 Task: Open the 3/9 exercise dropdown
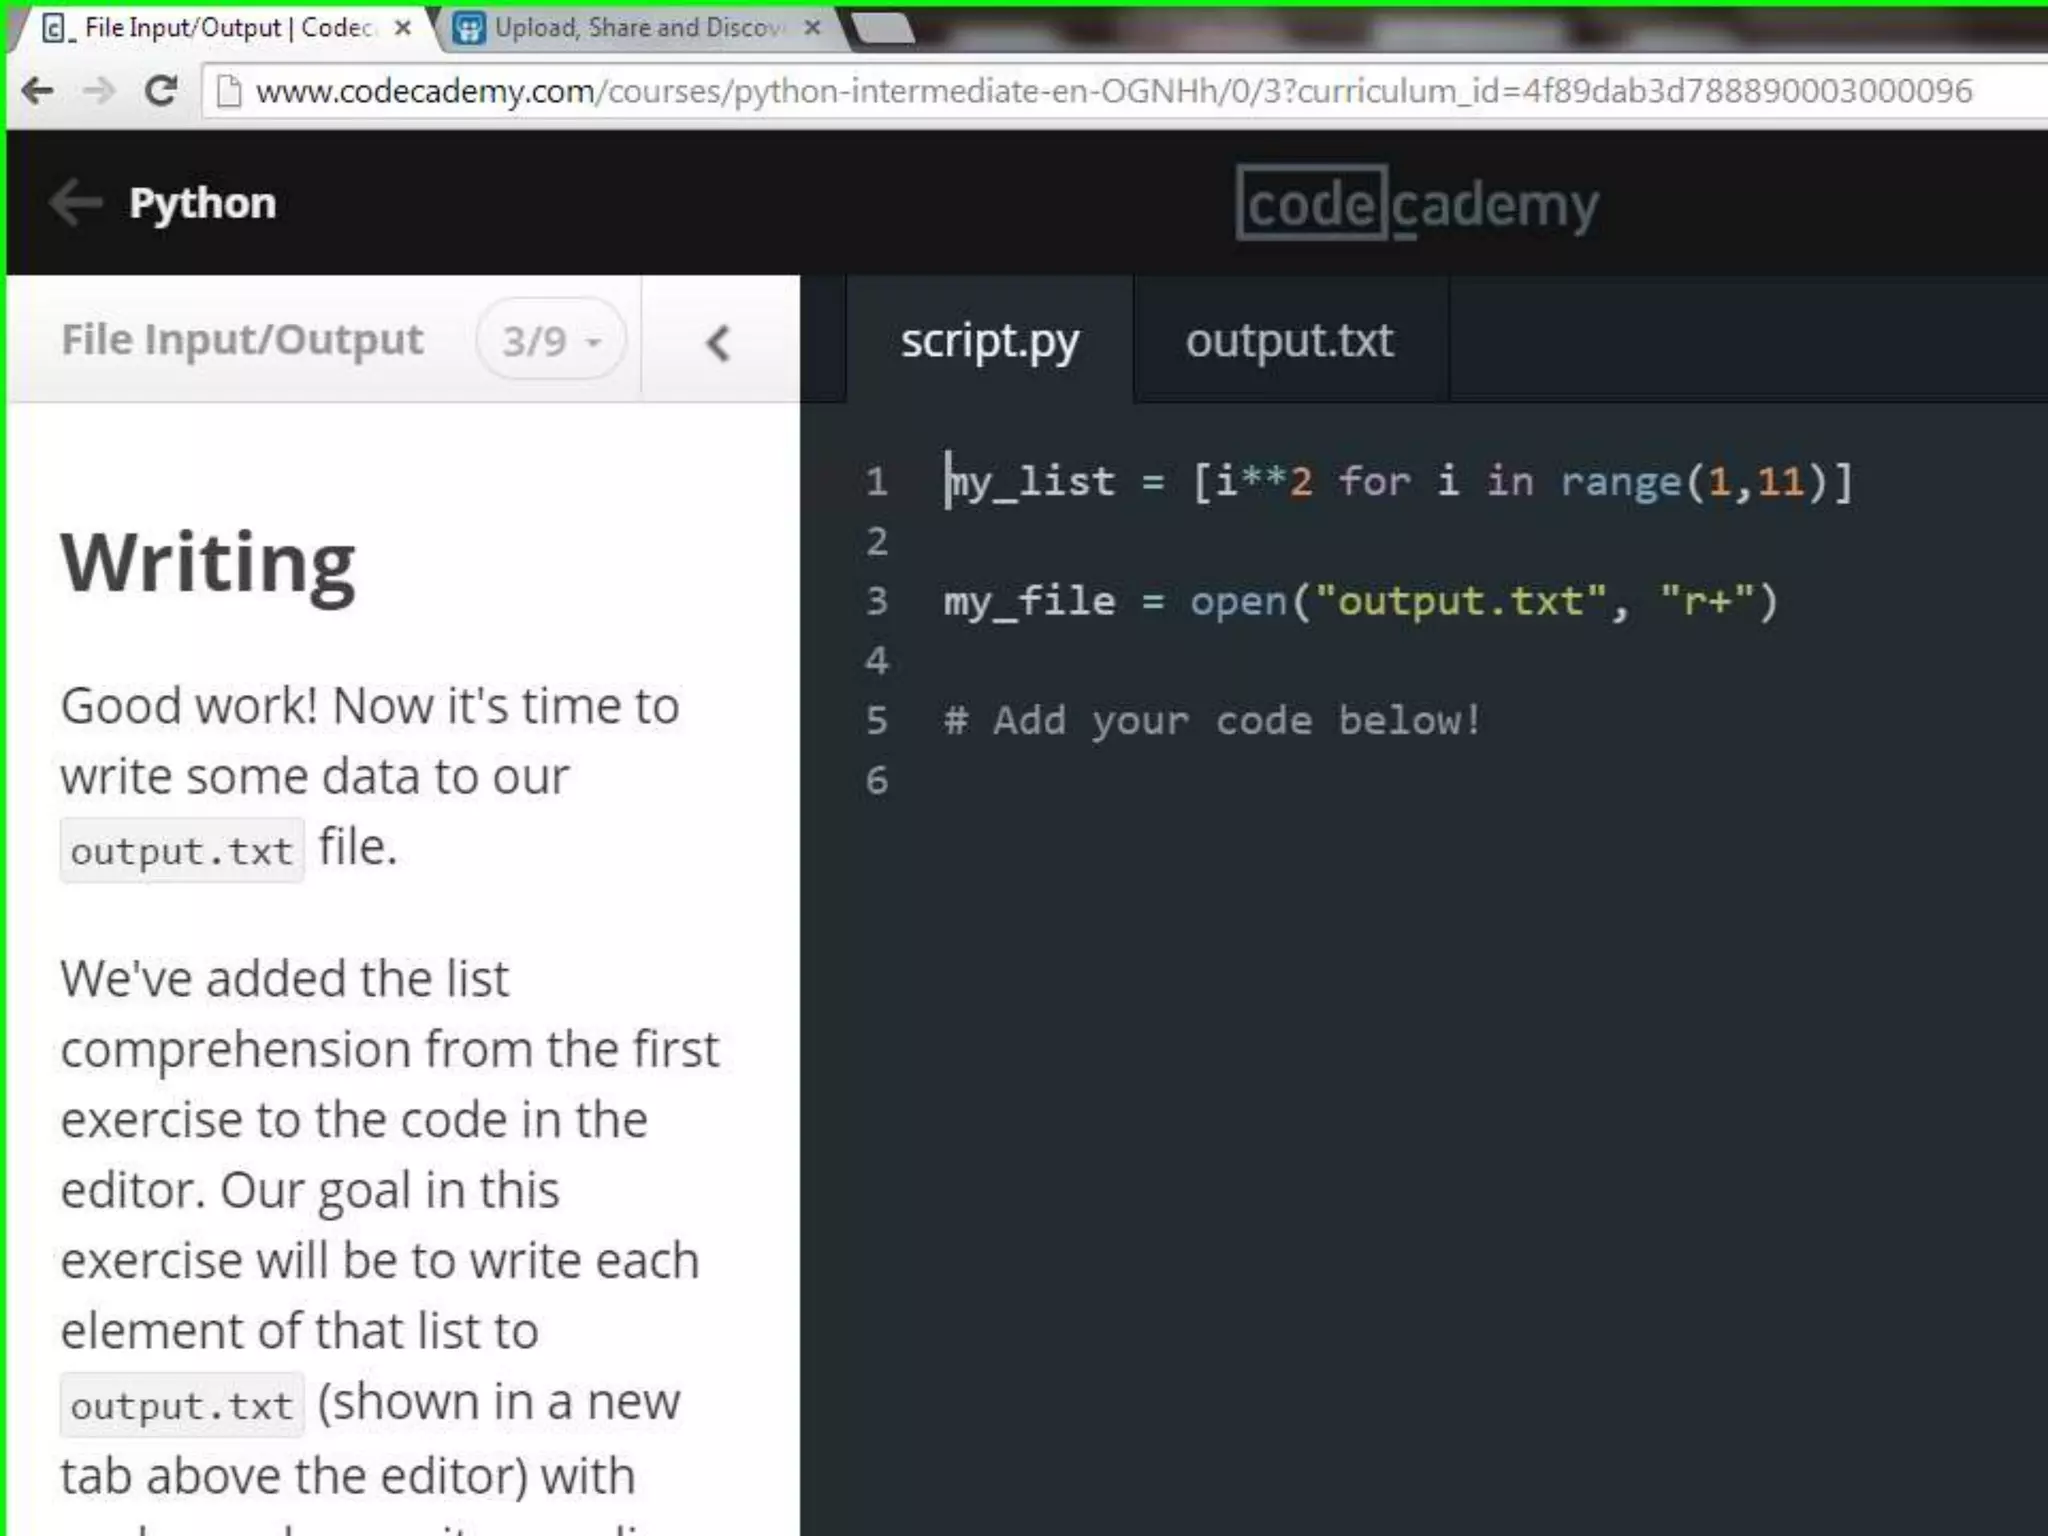551,340
